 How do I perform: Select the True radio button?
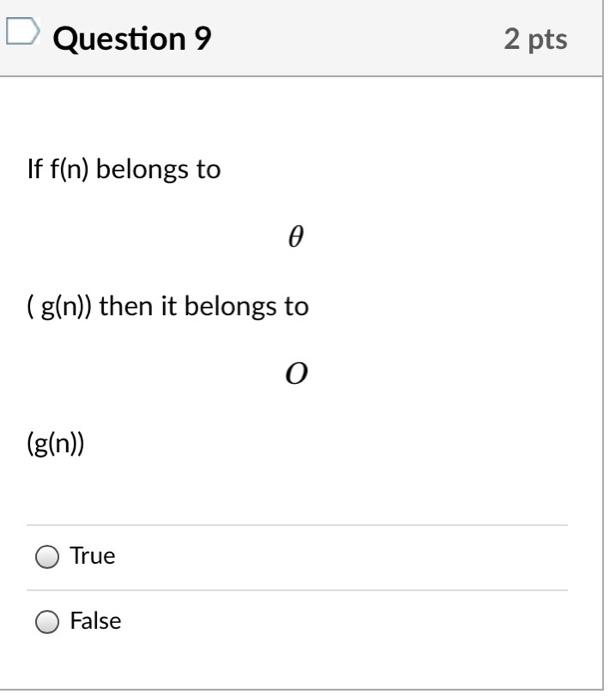[47, 557]
